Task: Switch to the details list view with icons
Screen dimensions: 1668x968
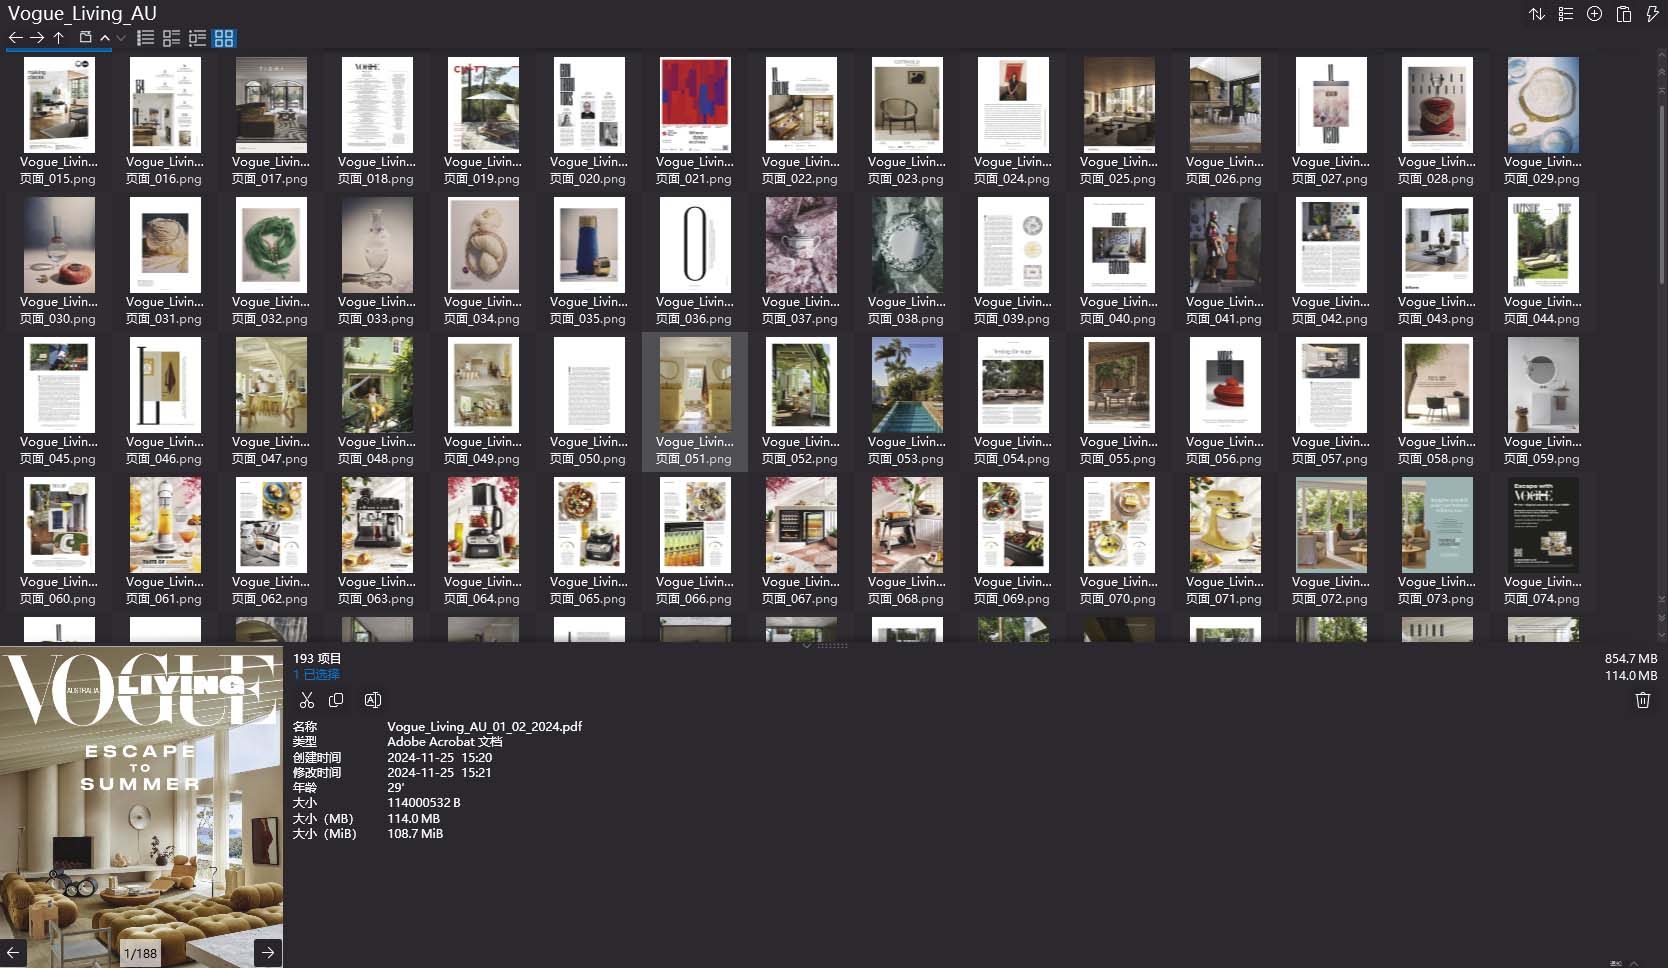Action: [x=171, y=38]
